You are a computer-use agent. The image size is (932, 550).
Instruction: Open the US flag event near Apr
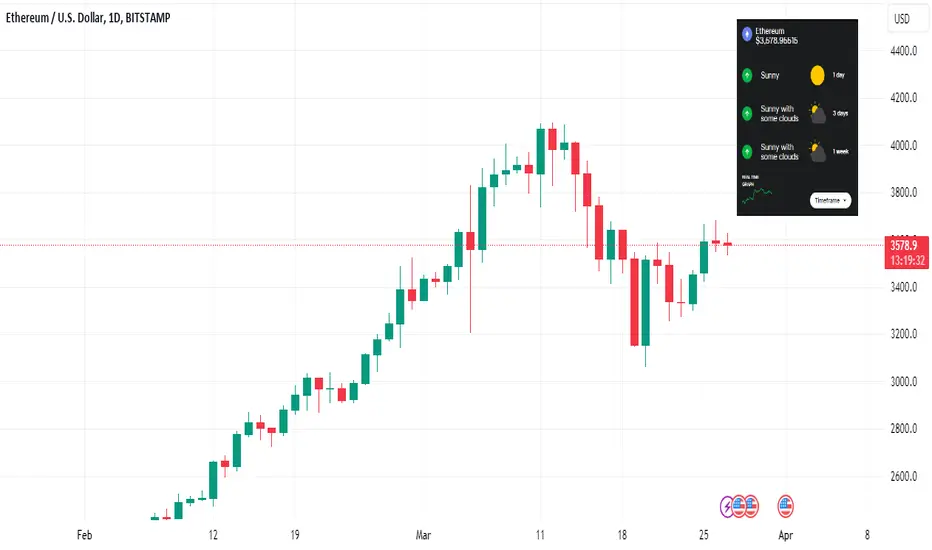tap(785, 507)
